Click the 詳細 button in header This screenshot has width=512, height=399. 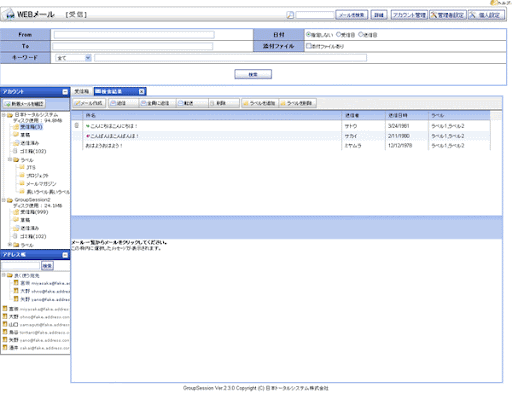pyautogui.click(x=379, y=15)
